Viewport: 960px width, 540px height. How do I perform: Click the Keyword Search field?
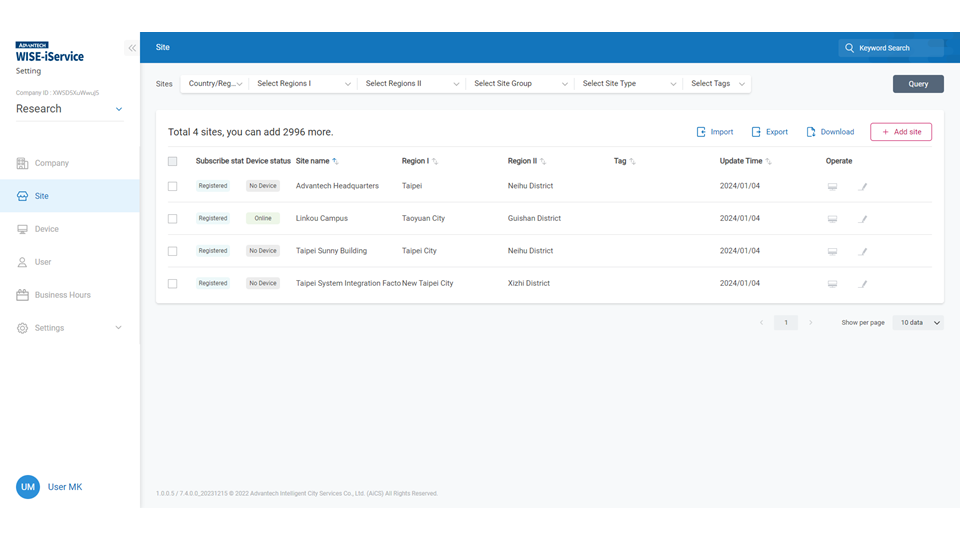(x=890, y=48)
